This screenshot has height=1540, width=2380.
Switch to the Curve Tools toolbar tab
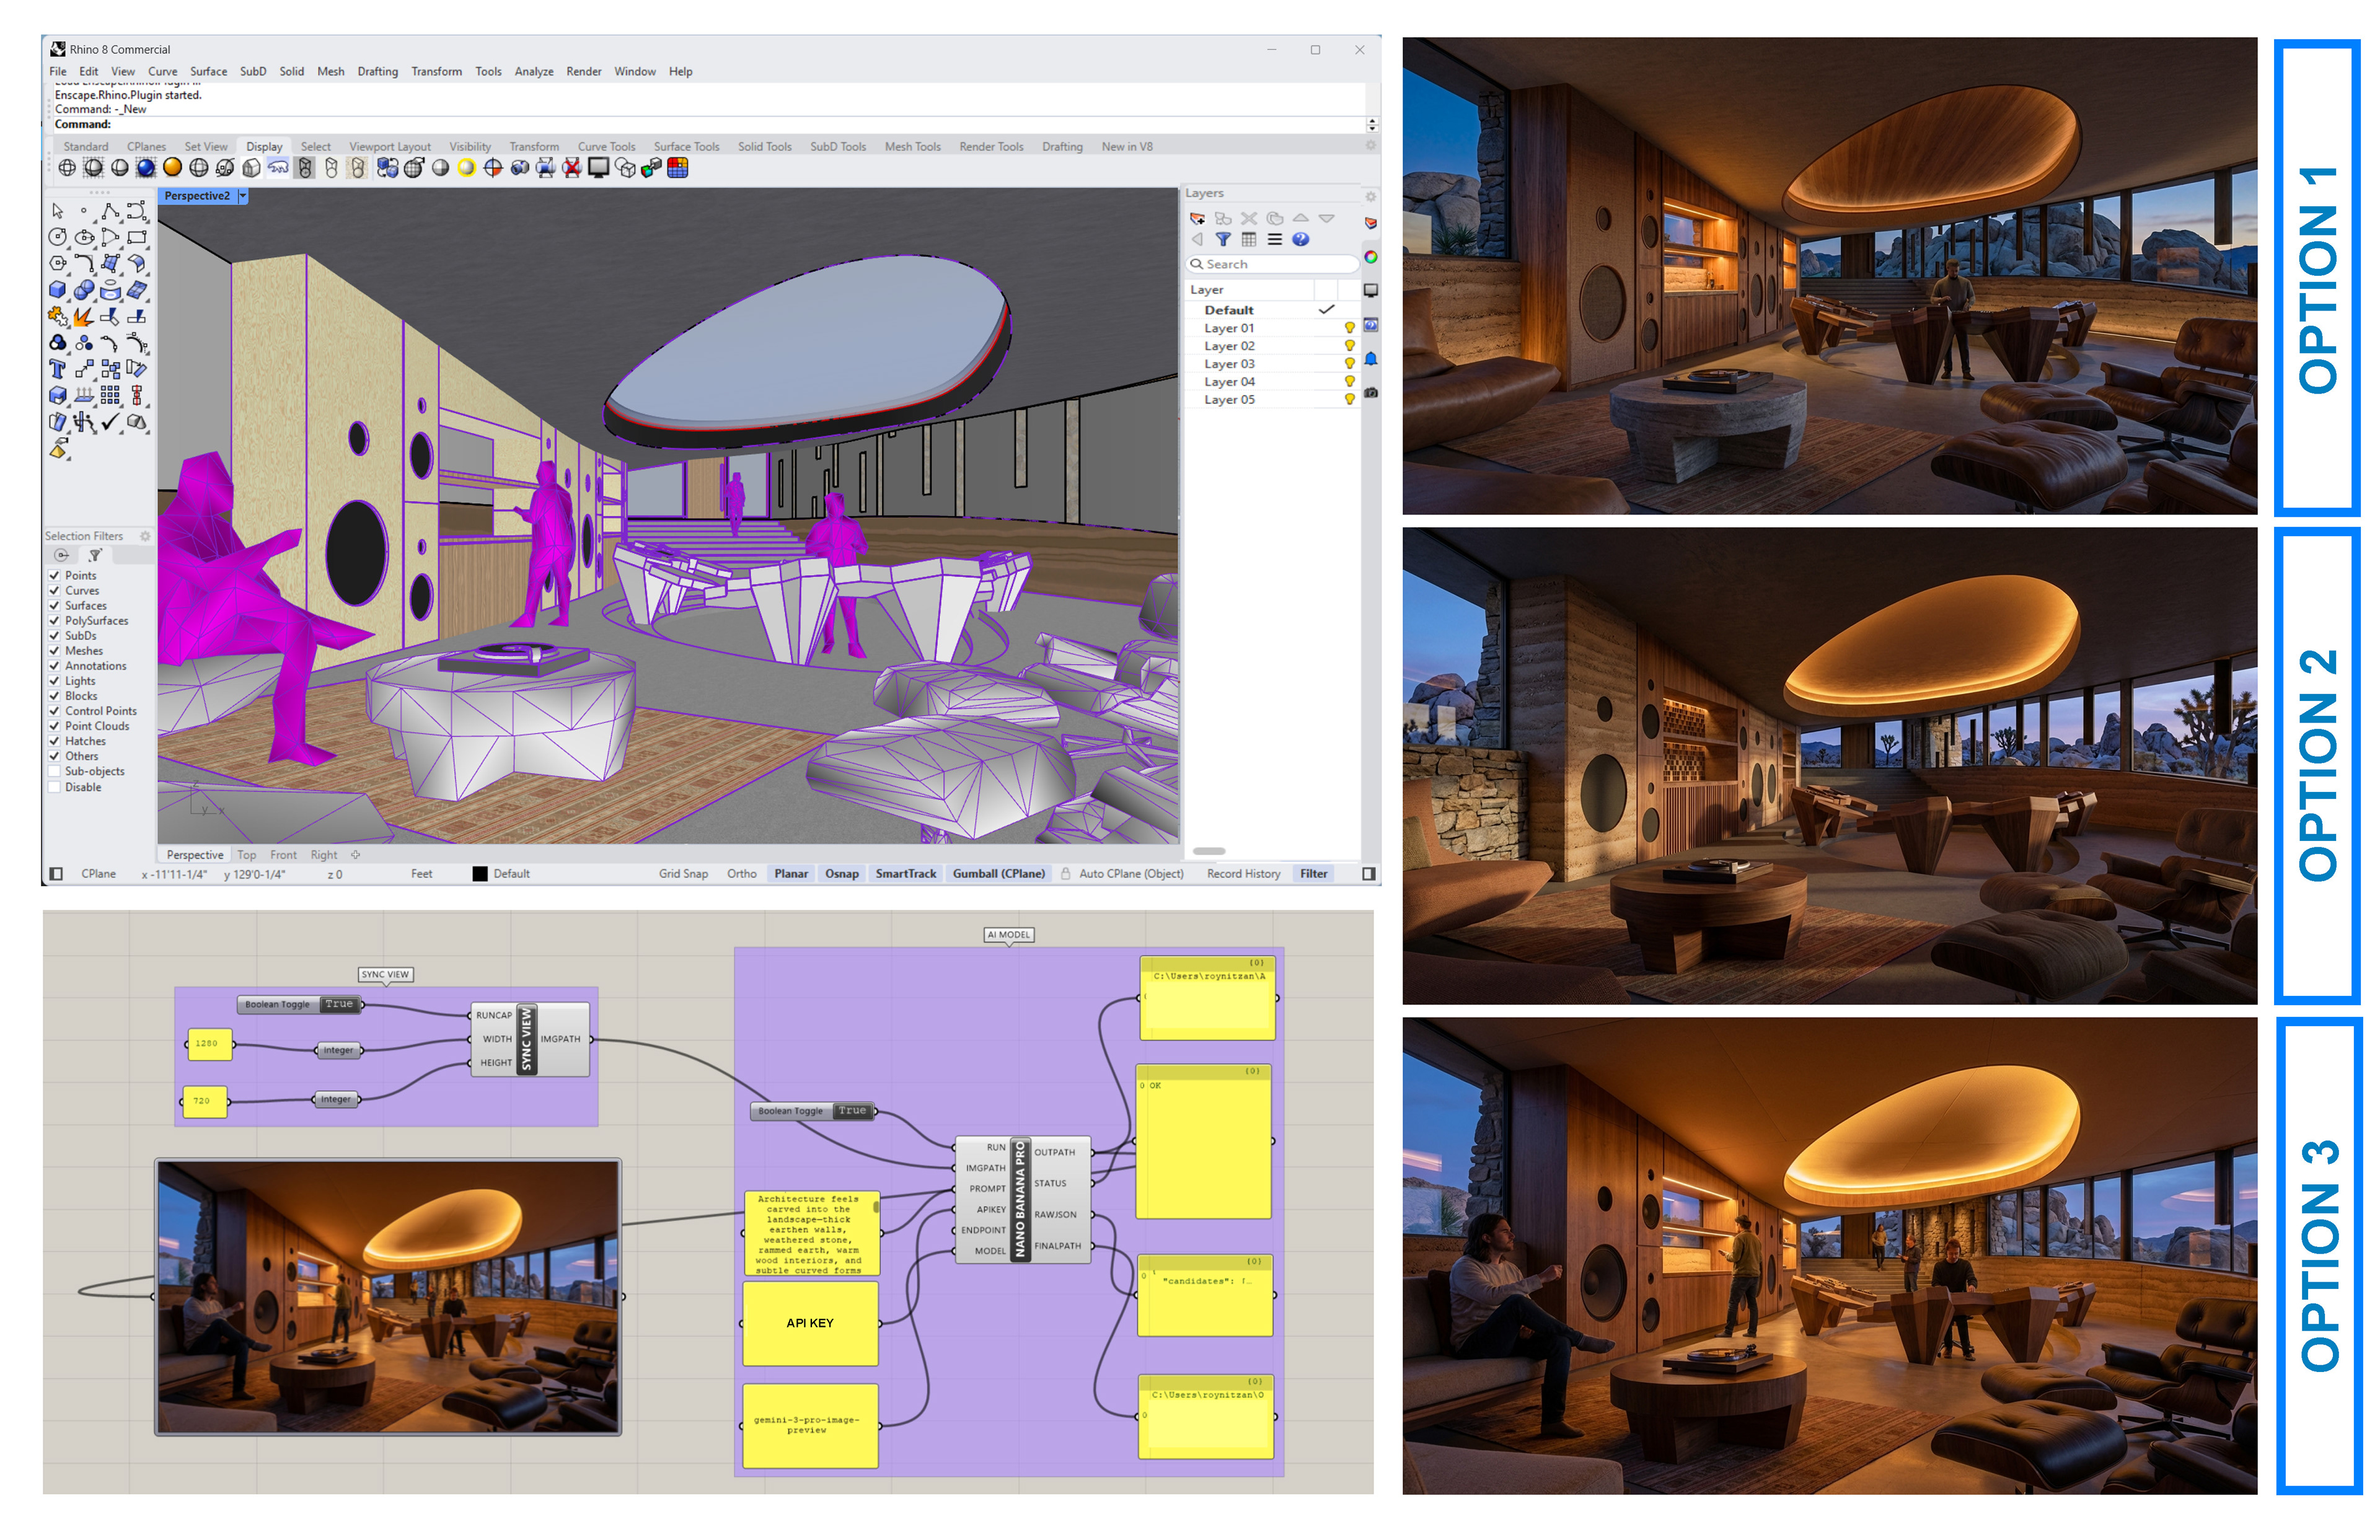click(x=606, y=147)
